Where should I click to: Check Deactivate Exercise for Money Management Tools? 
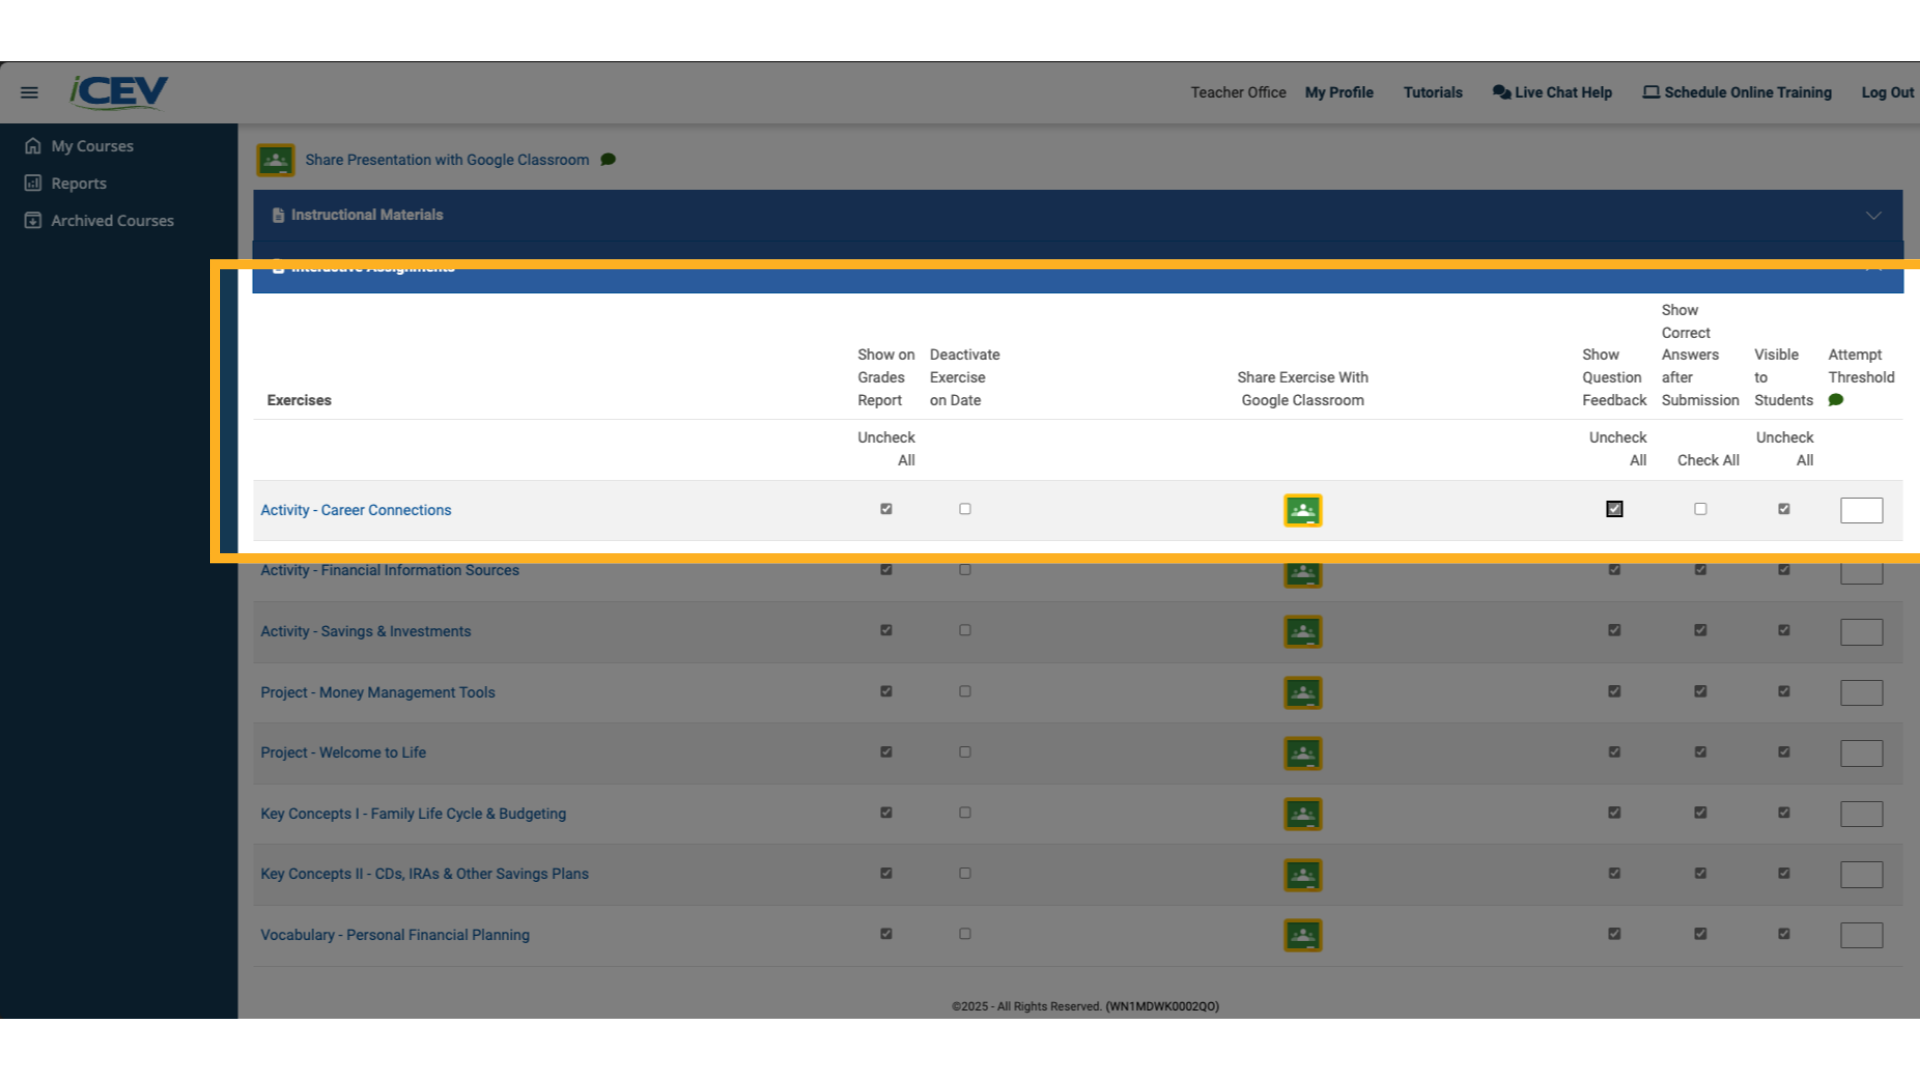[x=965, y=691]
